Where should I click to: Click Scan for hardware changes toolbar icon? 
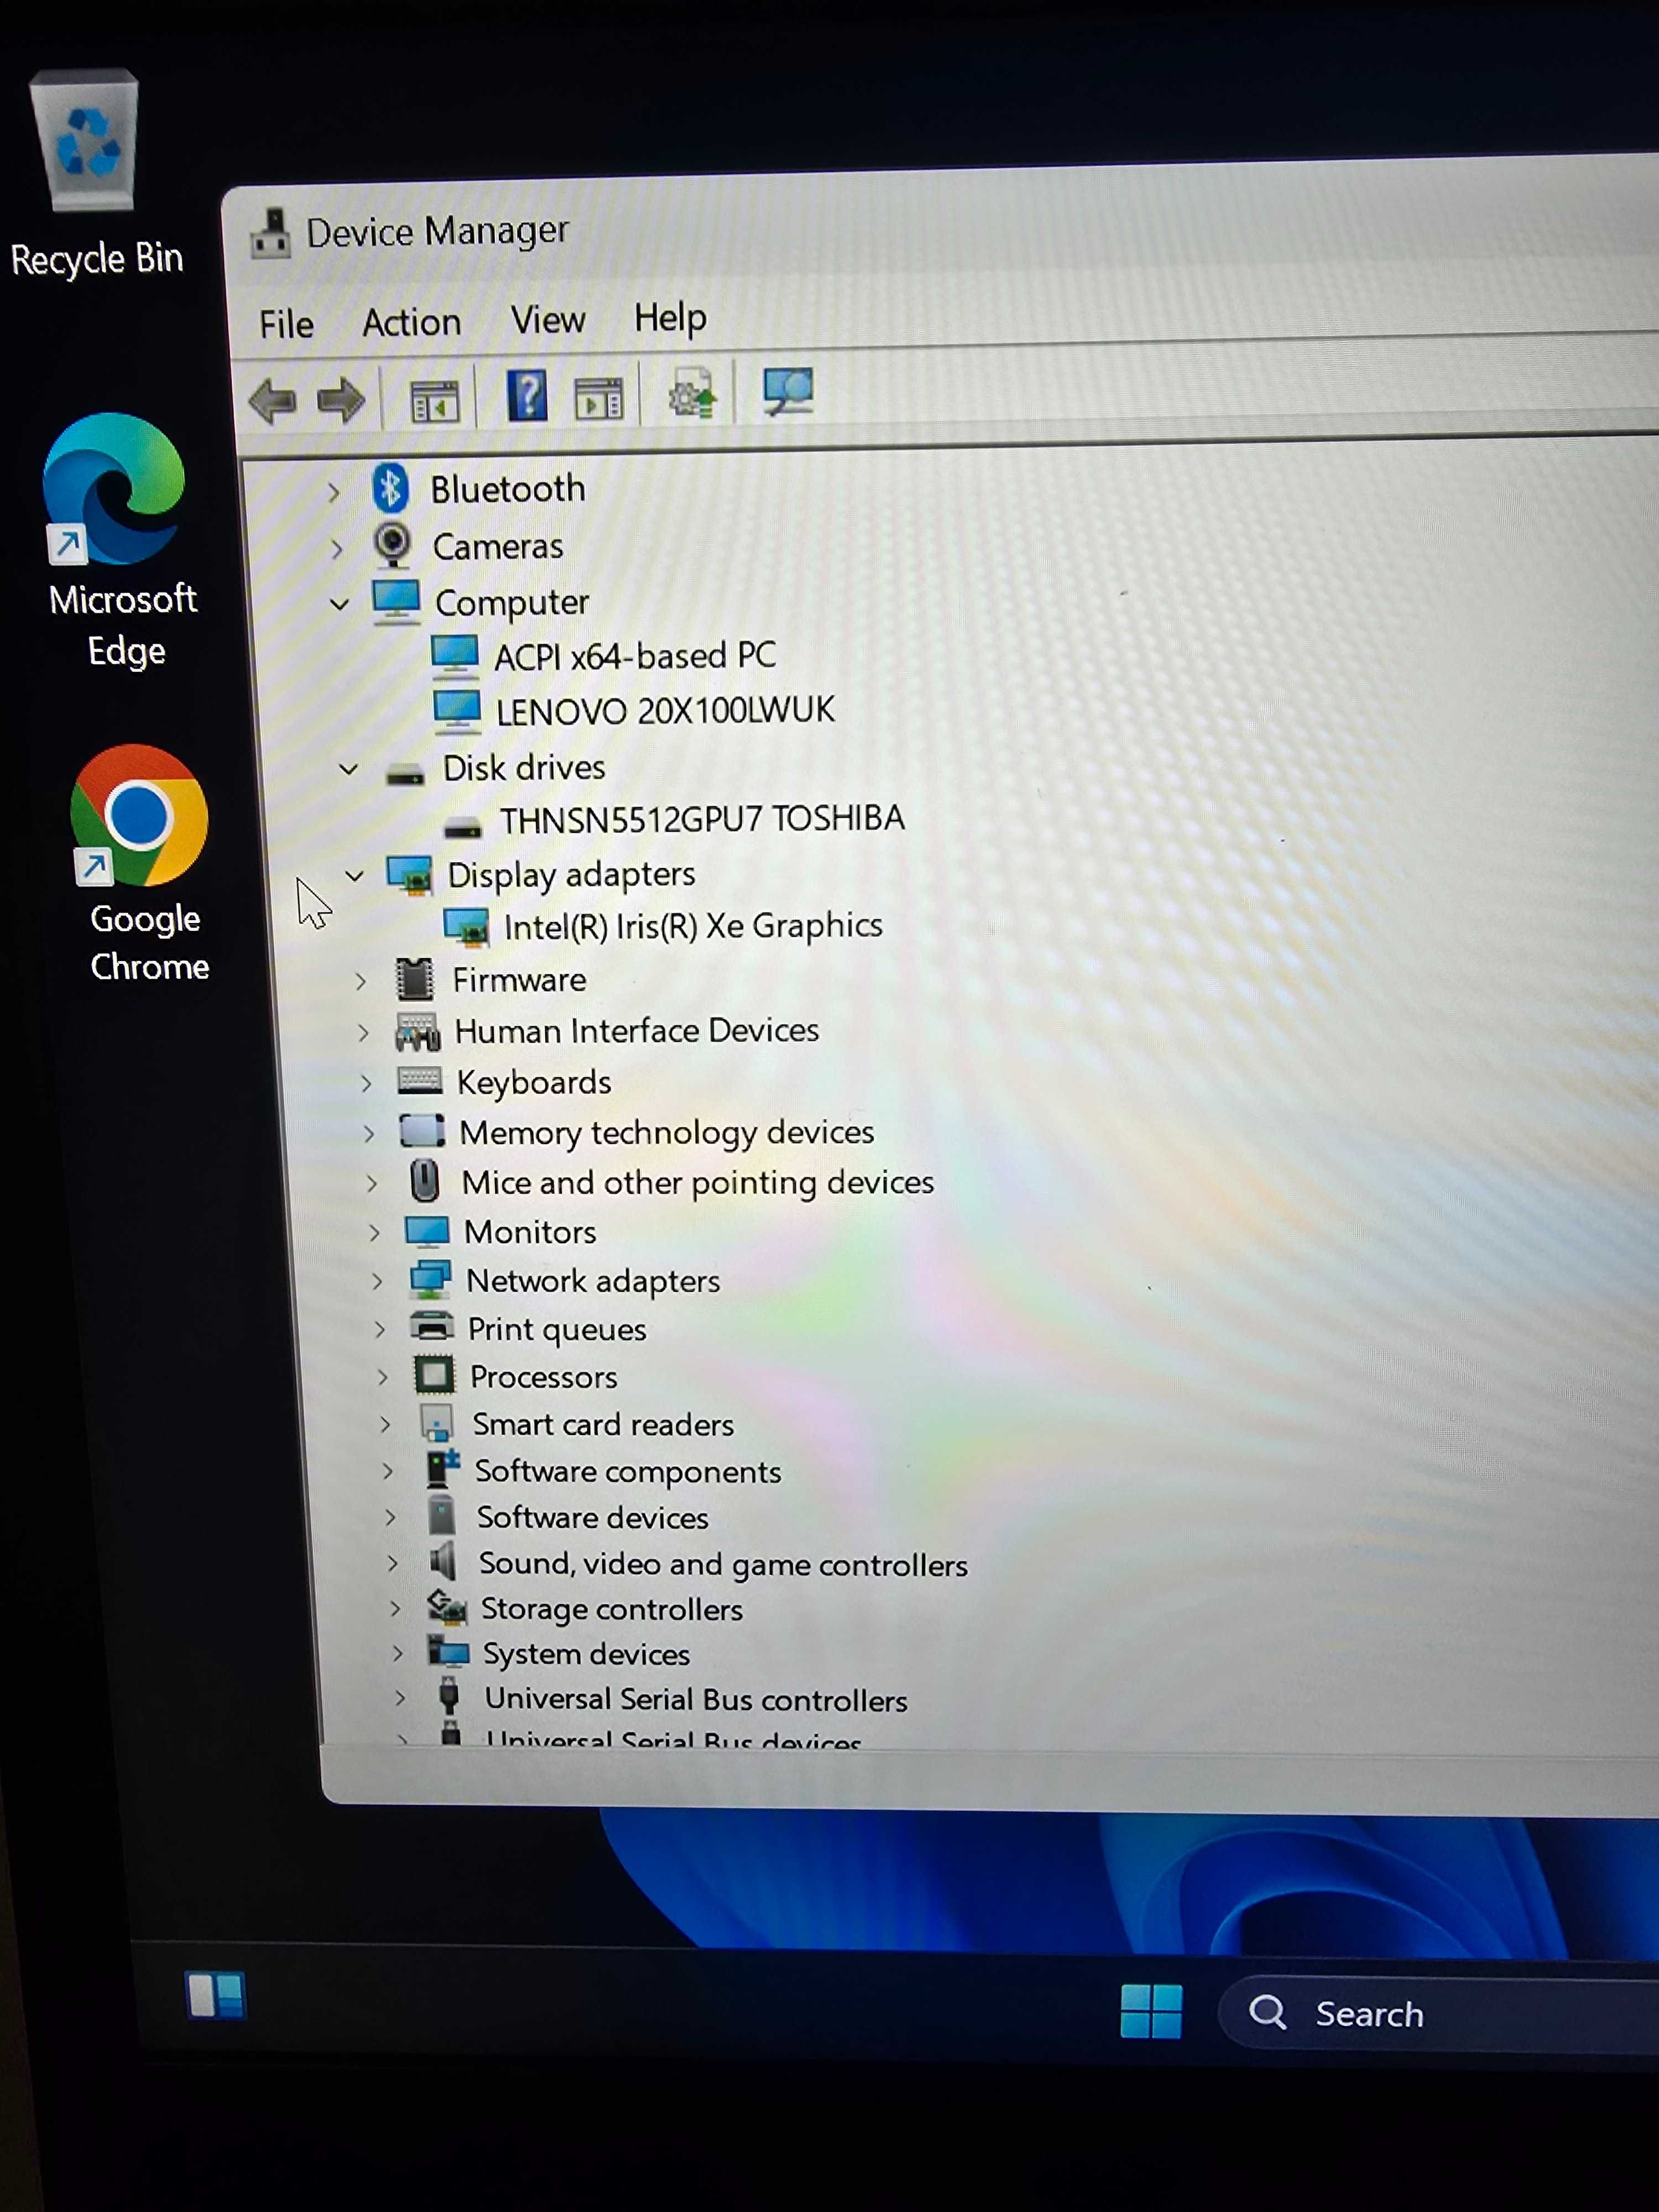[x=788, y=391]
